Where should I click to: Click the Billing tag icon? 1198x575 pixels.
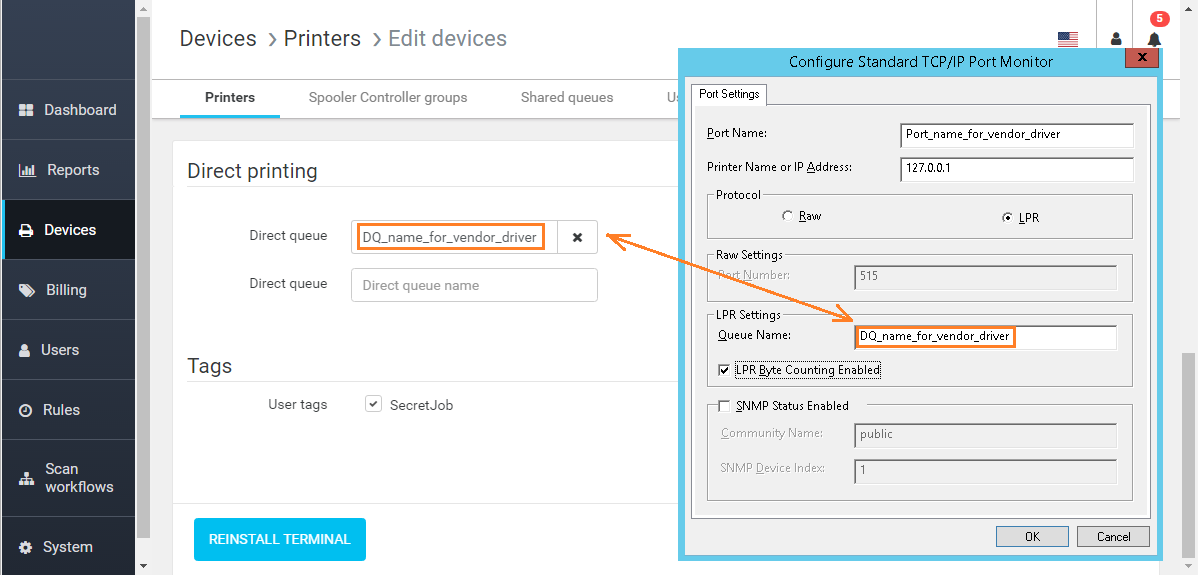(x=27, y=290)
